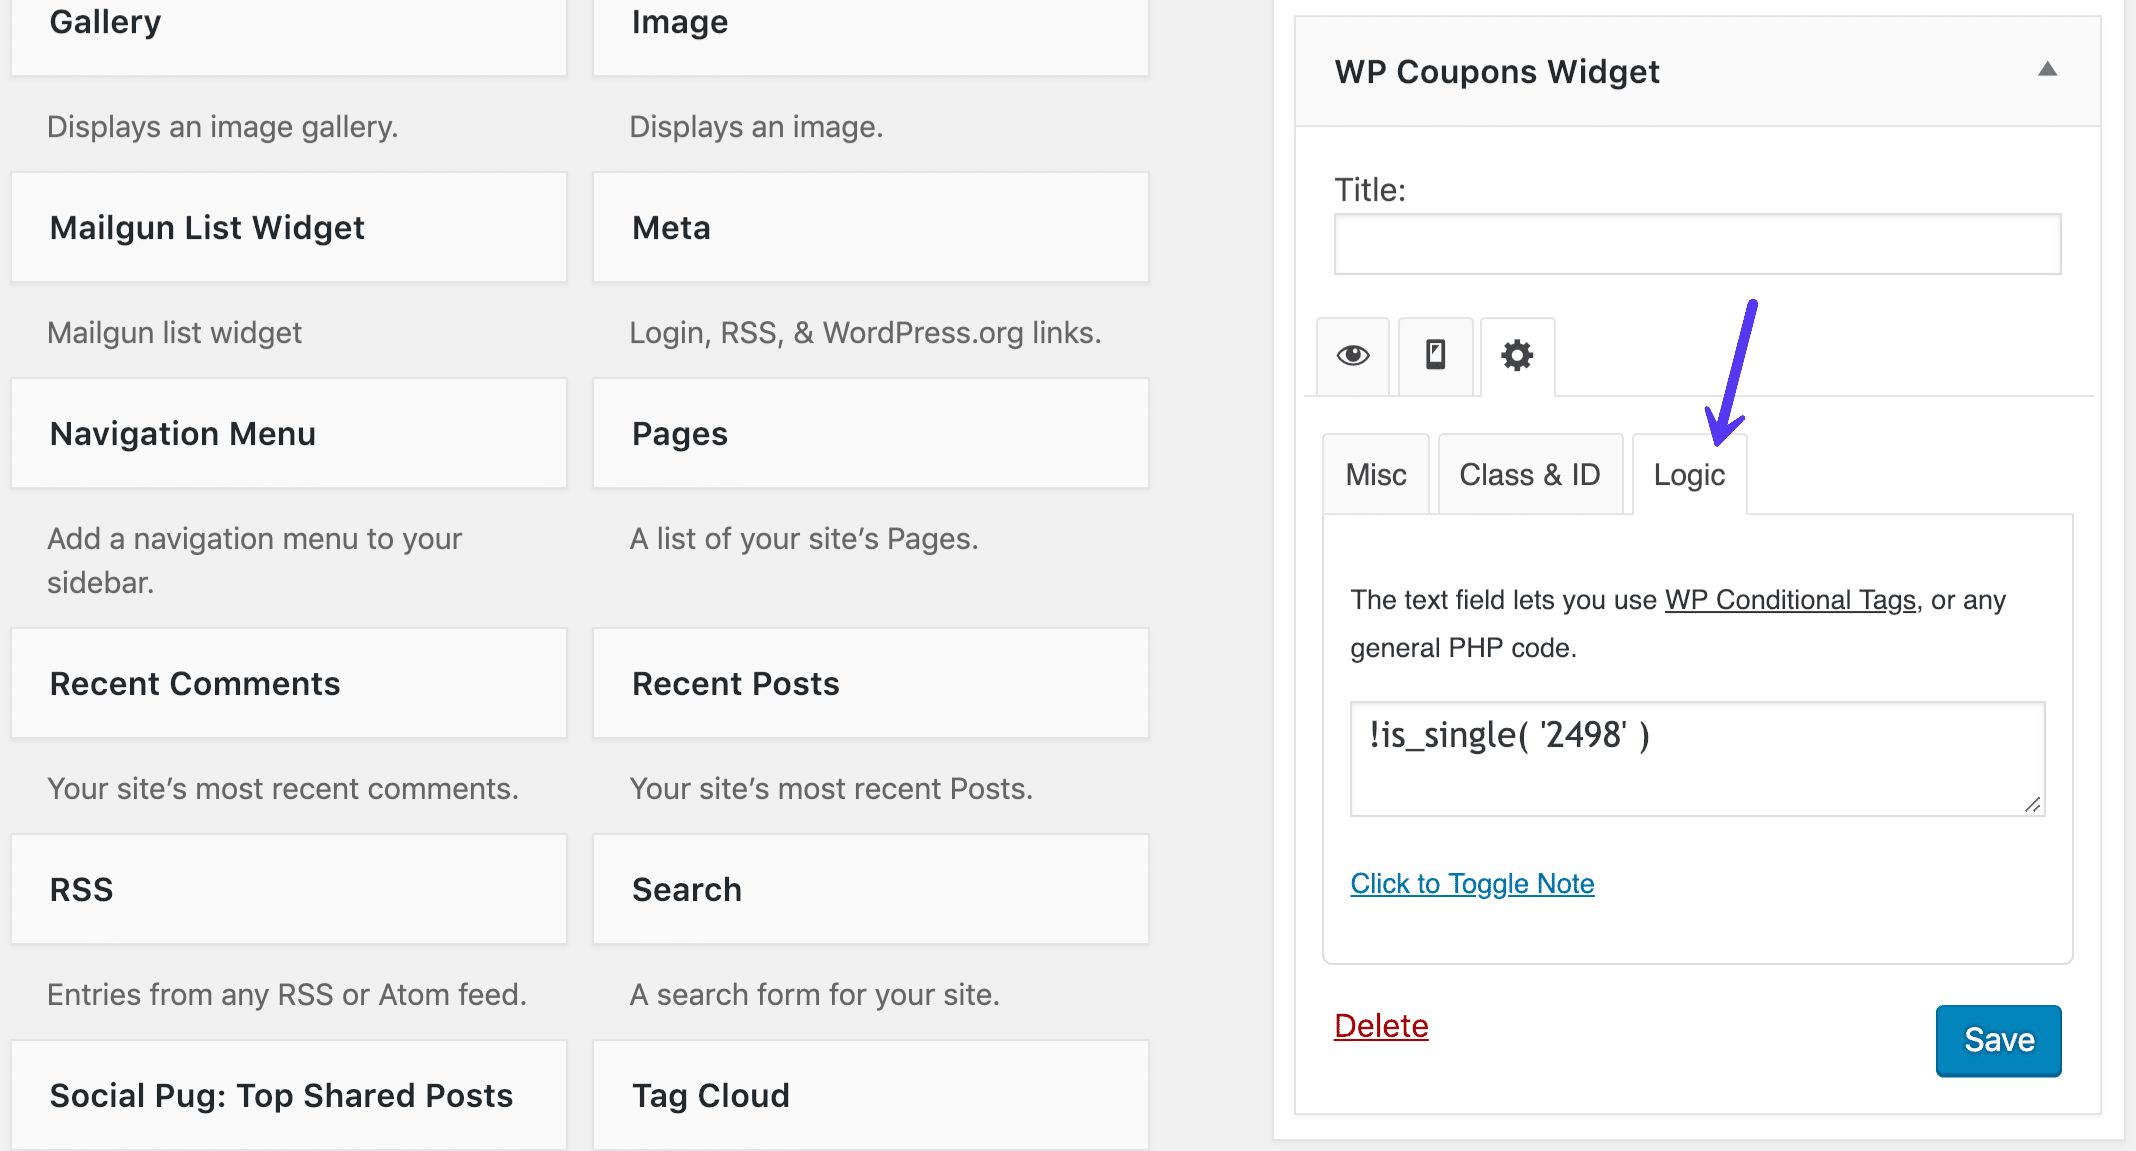
Task: Select the Class & ID tab
Action: coord(1529,473)
